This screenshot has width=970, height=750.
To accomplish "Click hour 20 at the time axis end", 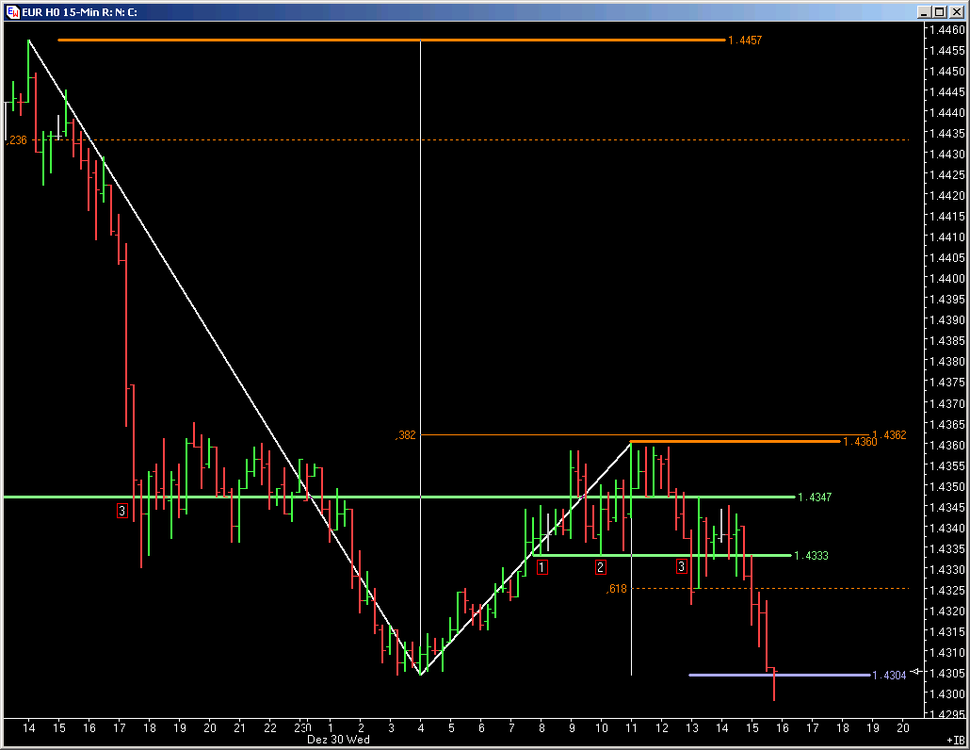I will [x=903, y=728].
